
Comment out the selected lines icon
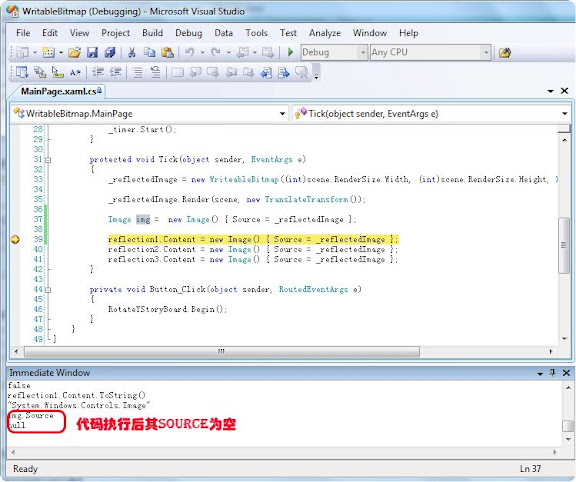(x=138, y=72)
